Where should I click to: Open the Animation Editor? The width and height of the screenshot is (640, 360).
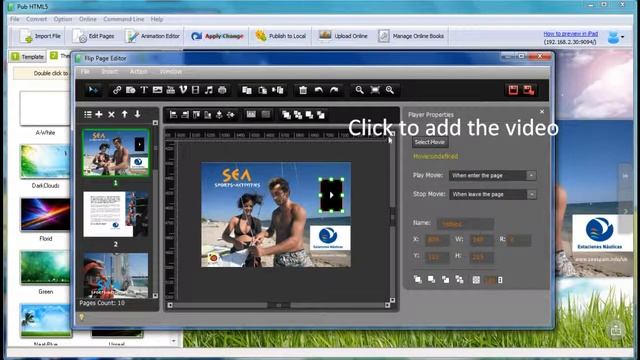(153, 36)
